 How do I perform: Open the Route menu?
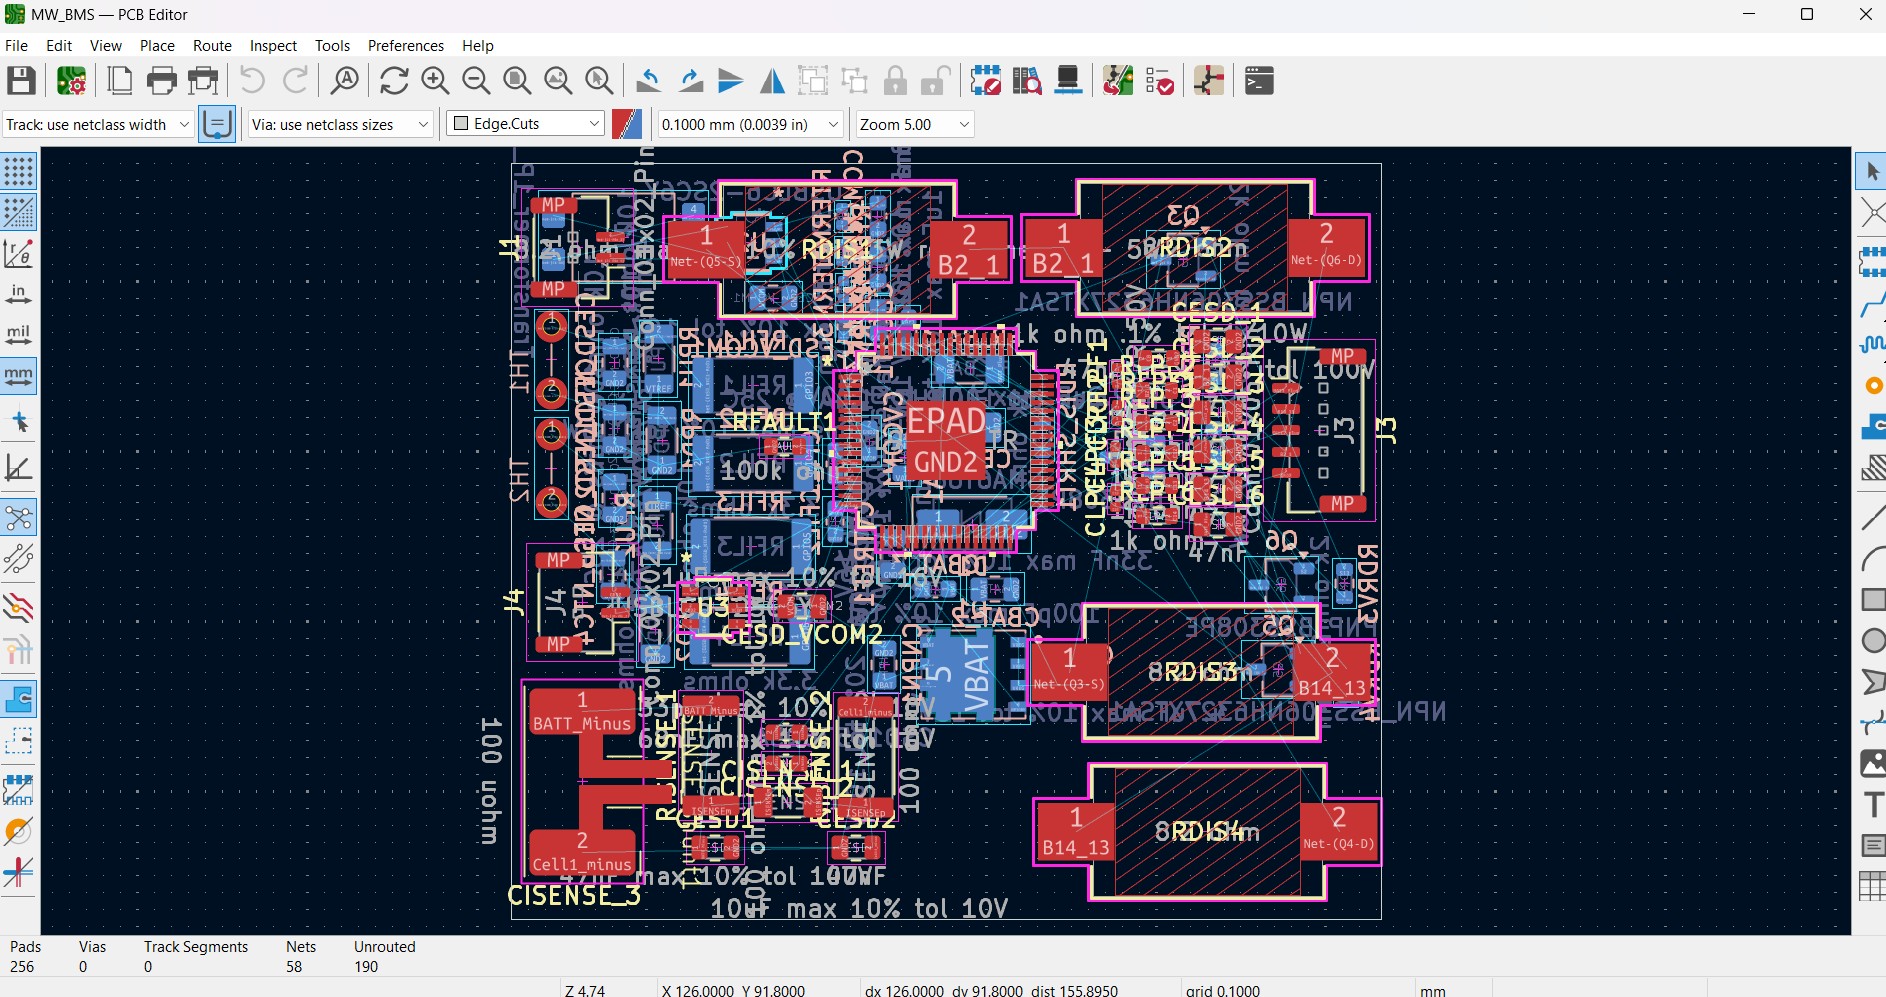click(x=211, y=46)
